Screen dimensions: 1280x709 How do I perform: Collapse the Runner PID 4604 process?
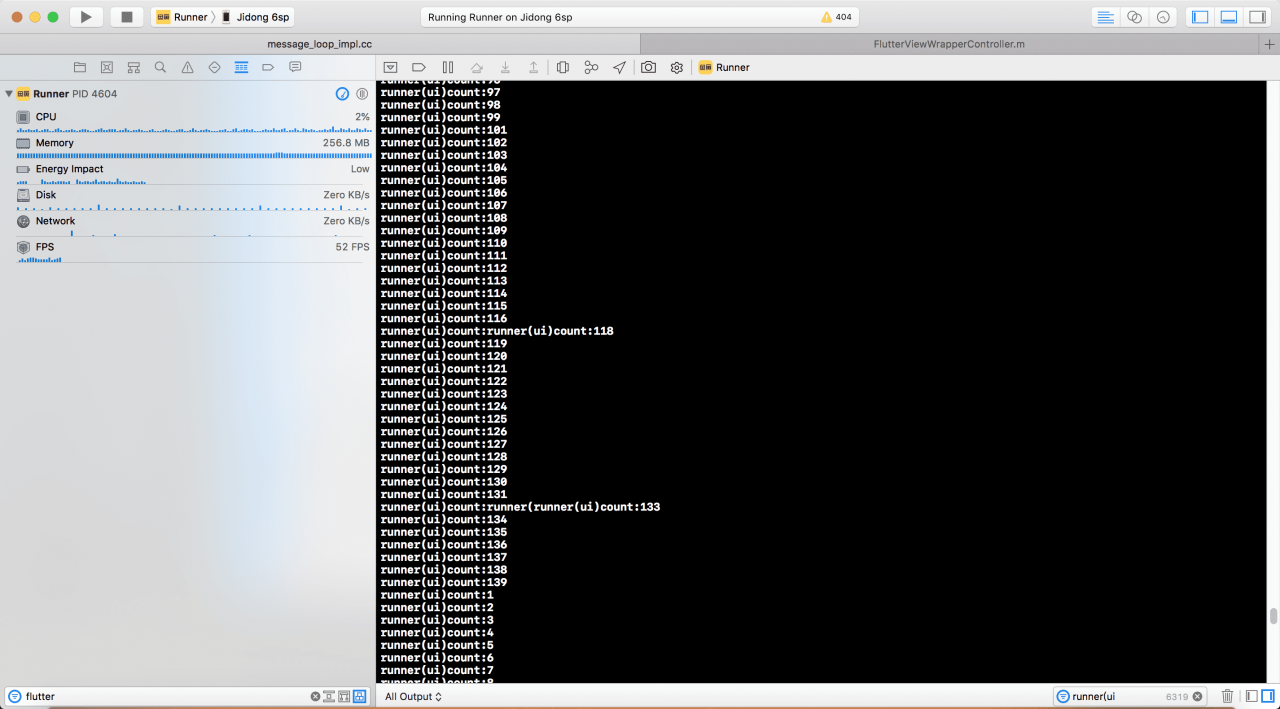[9, 94]
